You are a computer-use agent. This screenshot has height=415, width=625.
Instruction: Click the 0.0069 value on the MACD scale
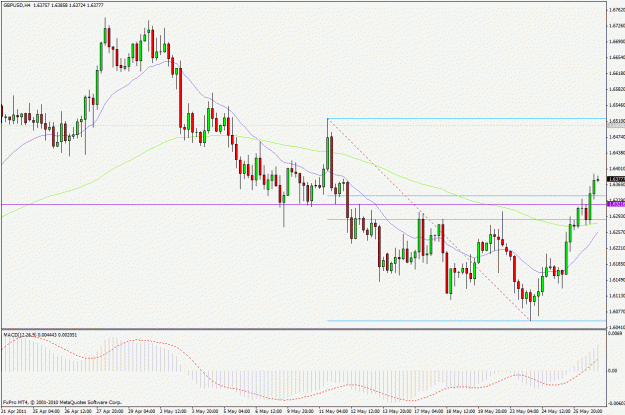[615, 332]
